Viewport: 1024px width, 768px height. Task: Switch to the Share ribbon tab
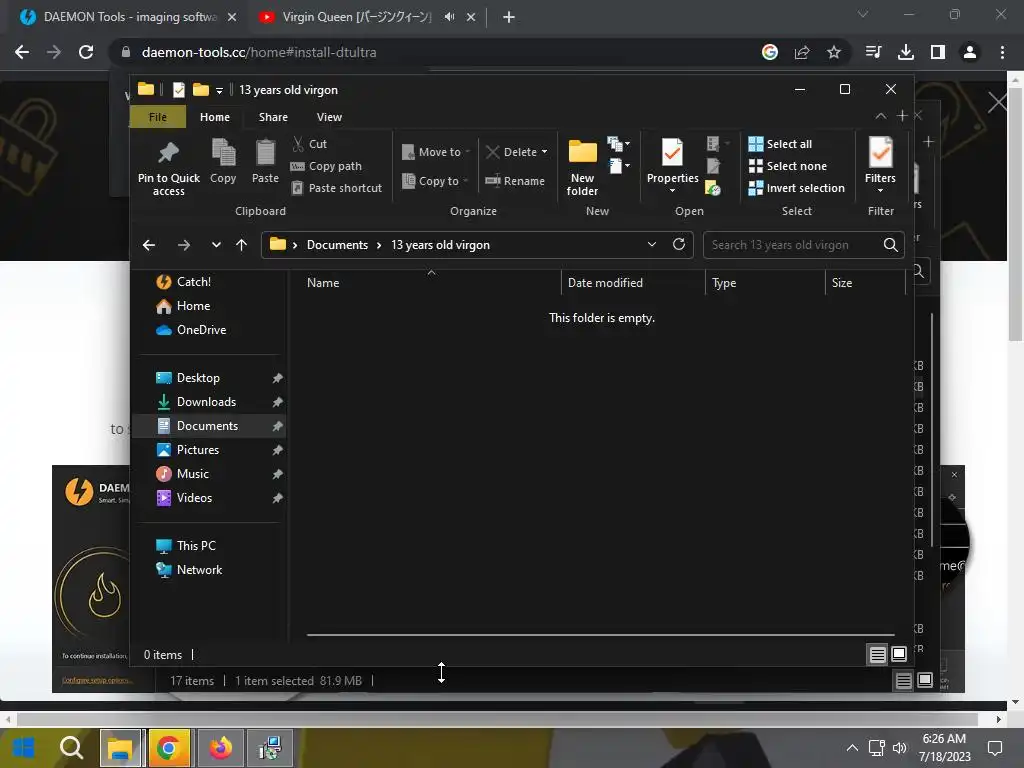pos(273,117)
